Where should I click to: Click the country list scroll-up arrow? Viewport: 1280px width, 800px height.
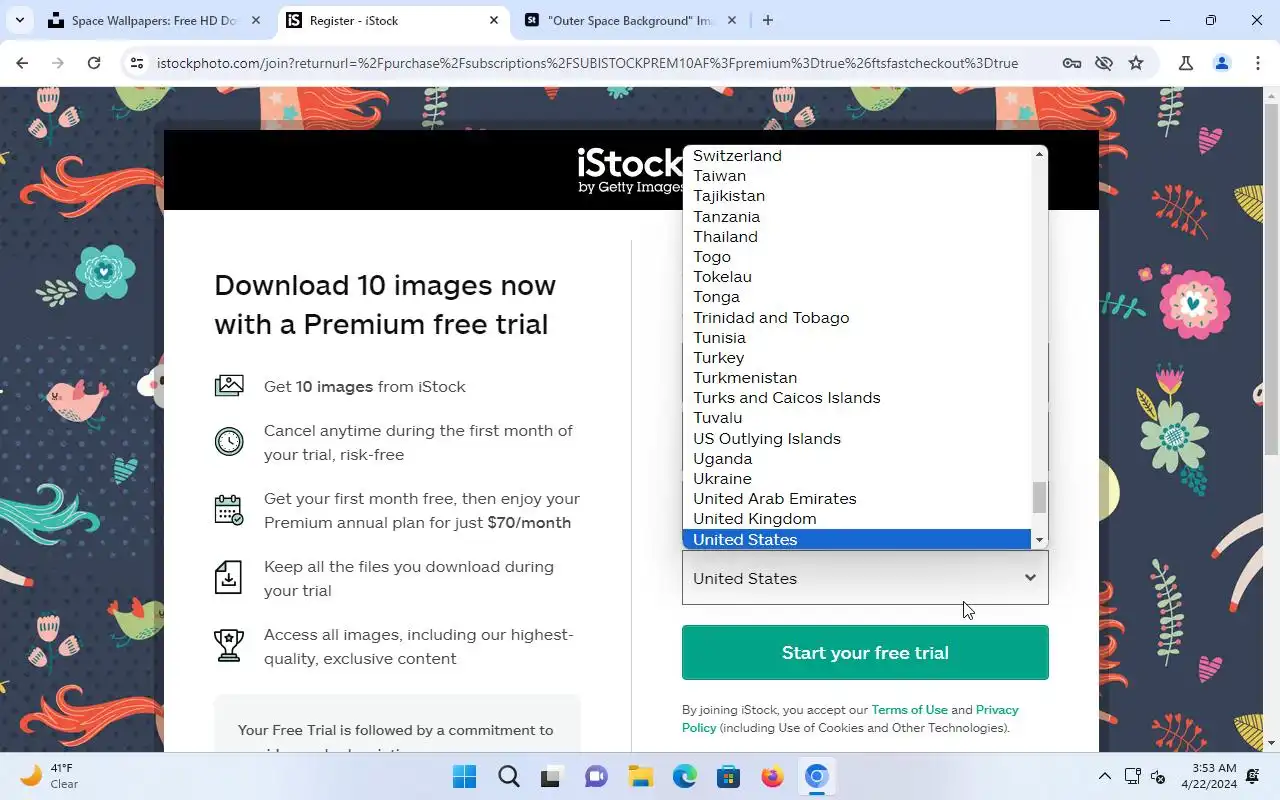(x=1040, y=154)
